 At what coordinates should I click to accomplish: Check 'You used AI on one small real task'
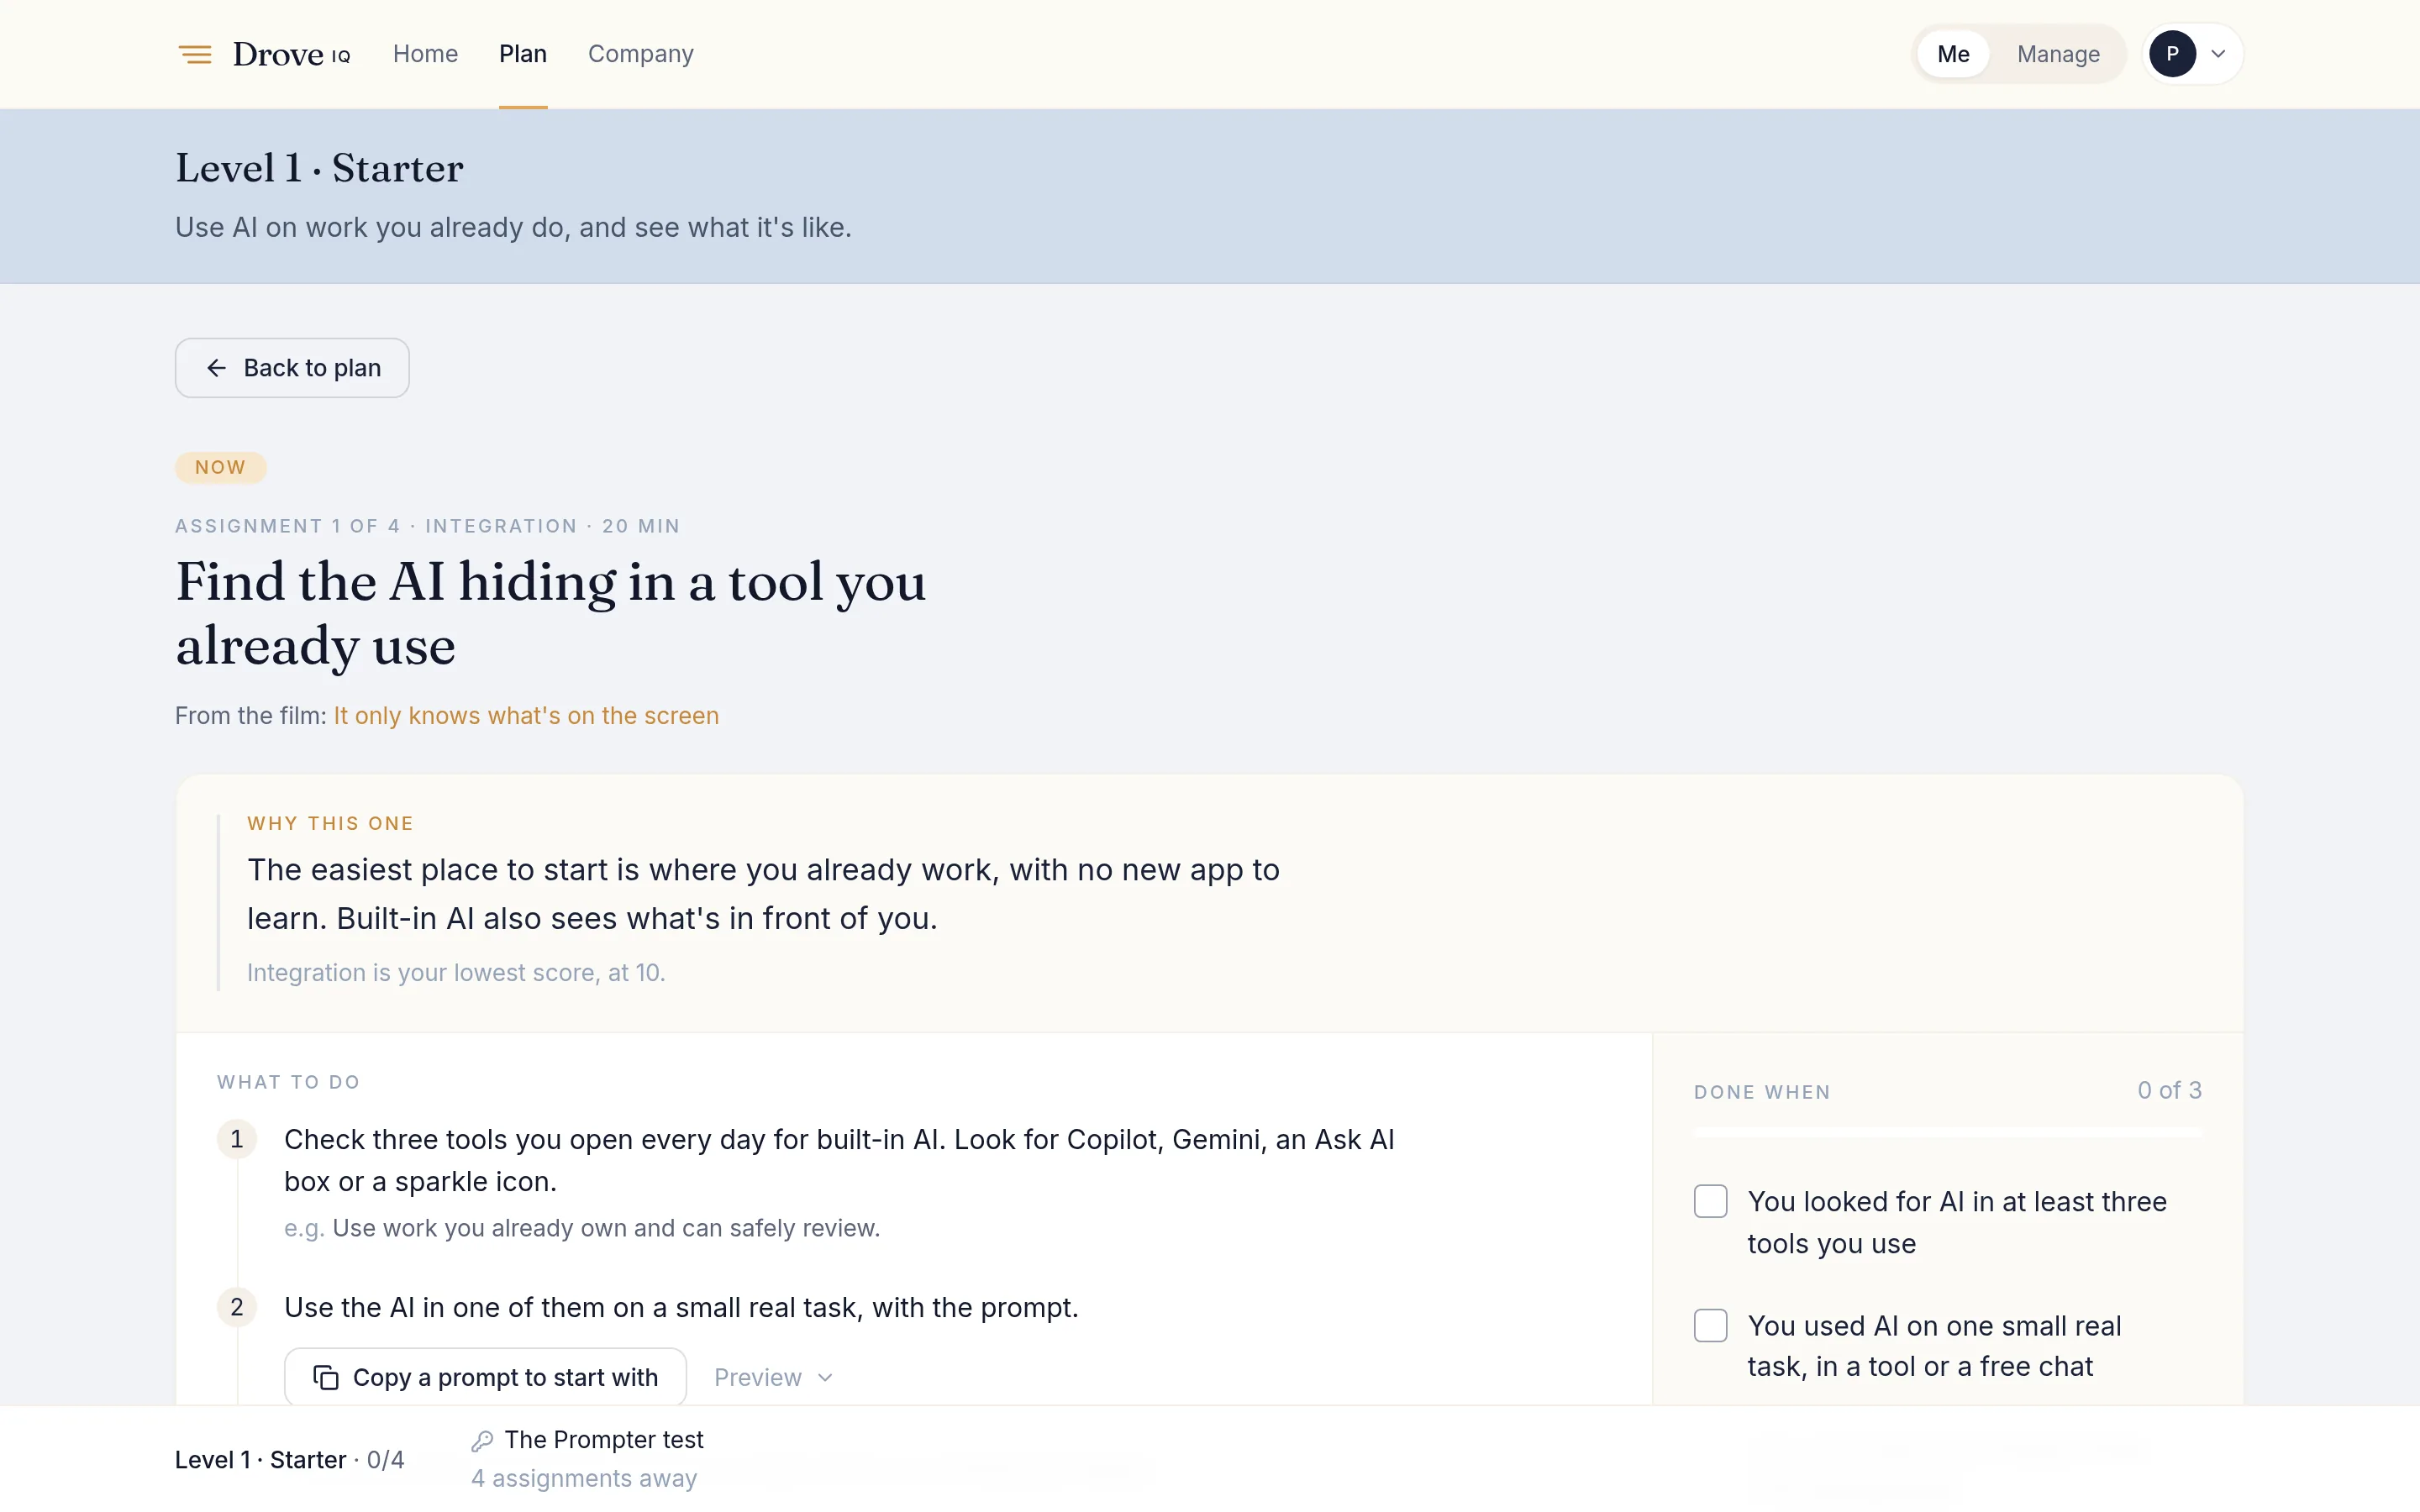click(x=1711, y=1325)
